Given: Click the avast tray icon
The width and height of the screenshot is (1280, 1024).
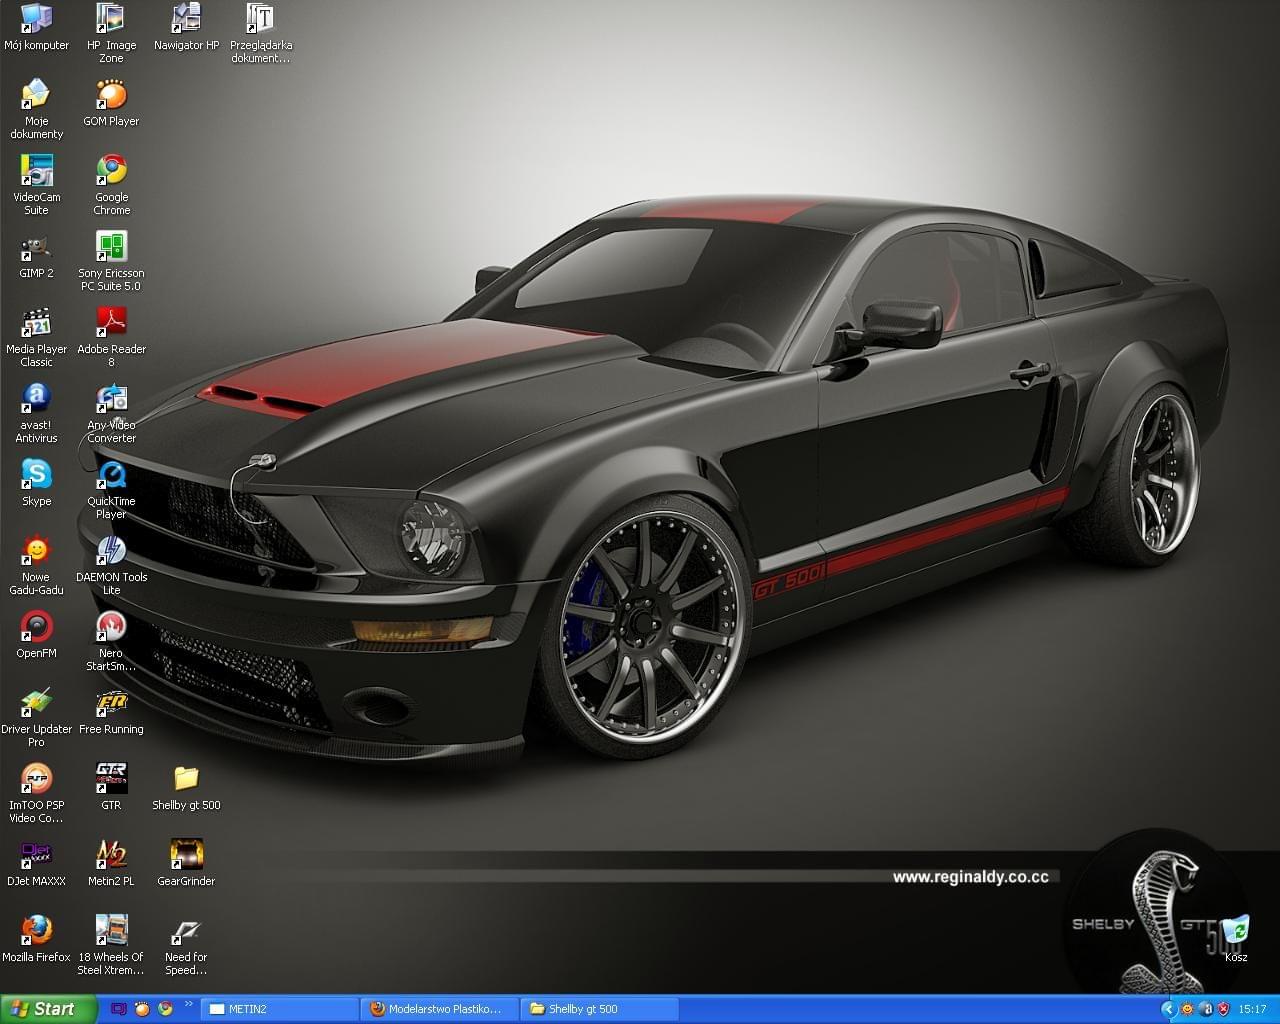Looking at the screenshot, I should 1205,1010.
